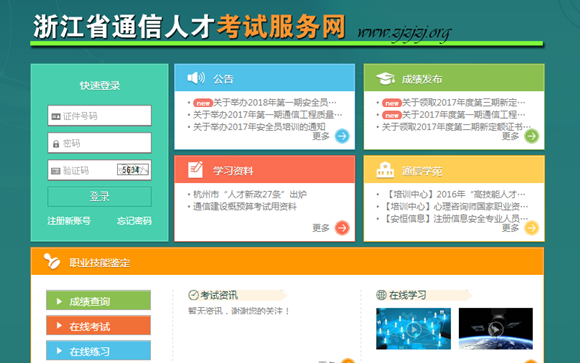580x363 pixels.
Task: Open notice 关于举办2017年第一期通信工程质量
Action: (x=267, y=115)
